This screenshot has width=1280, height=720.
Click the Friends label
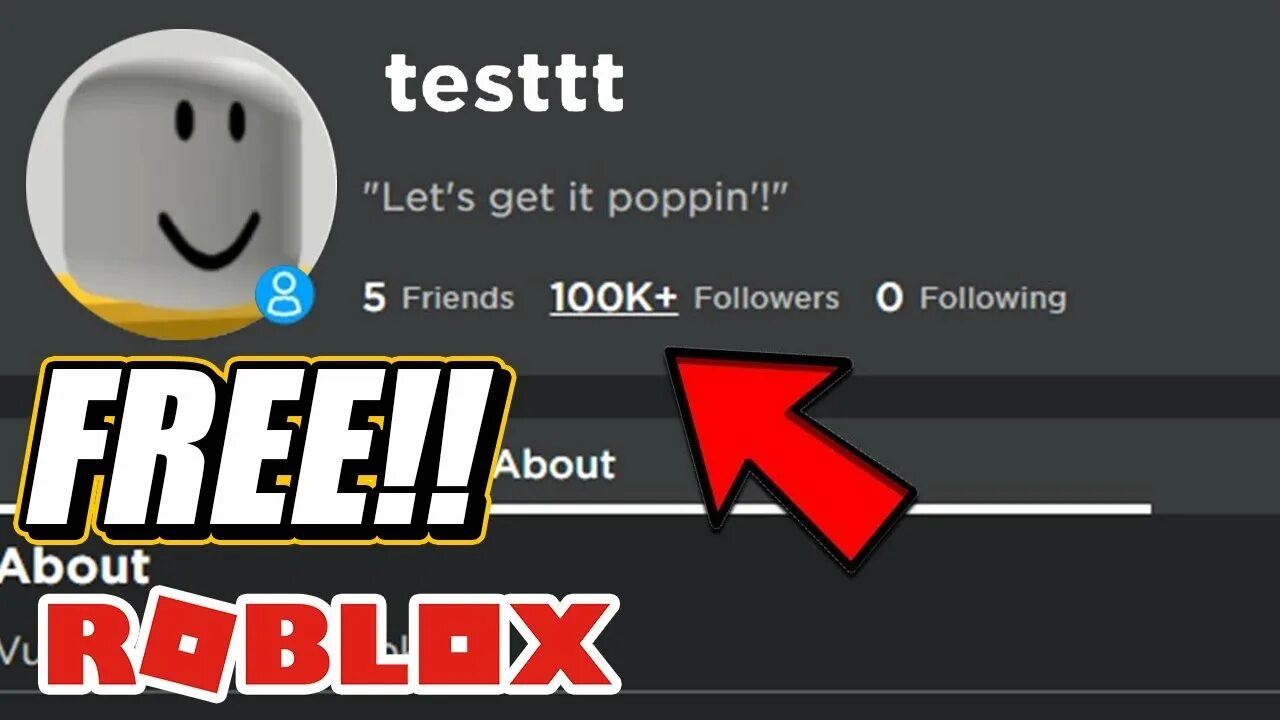click(458, 298)
